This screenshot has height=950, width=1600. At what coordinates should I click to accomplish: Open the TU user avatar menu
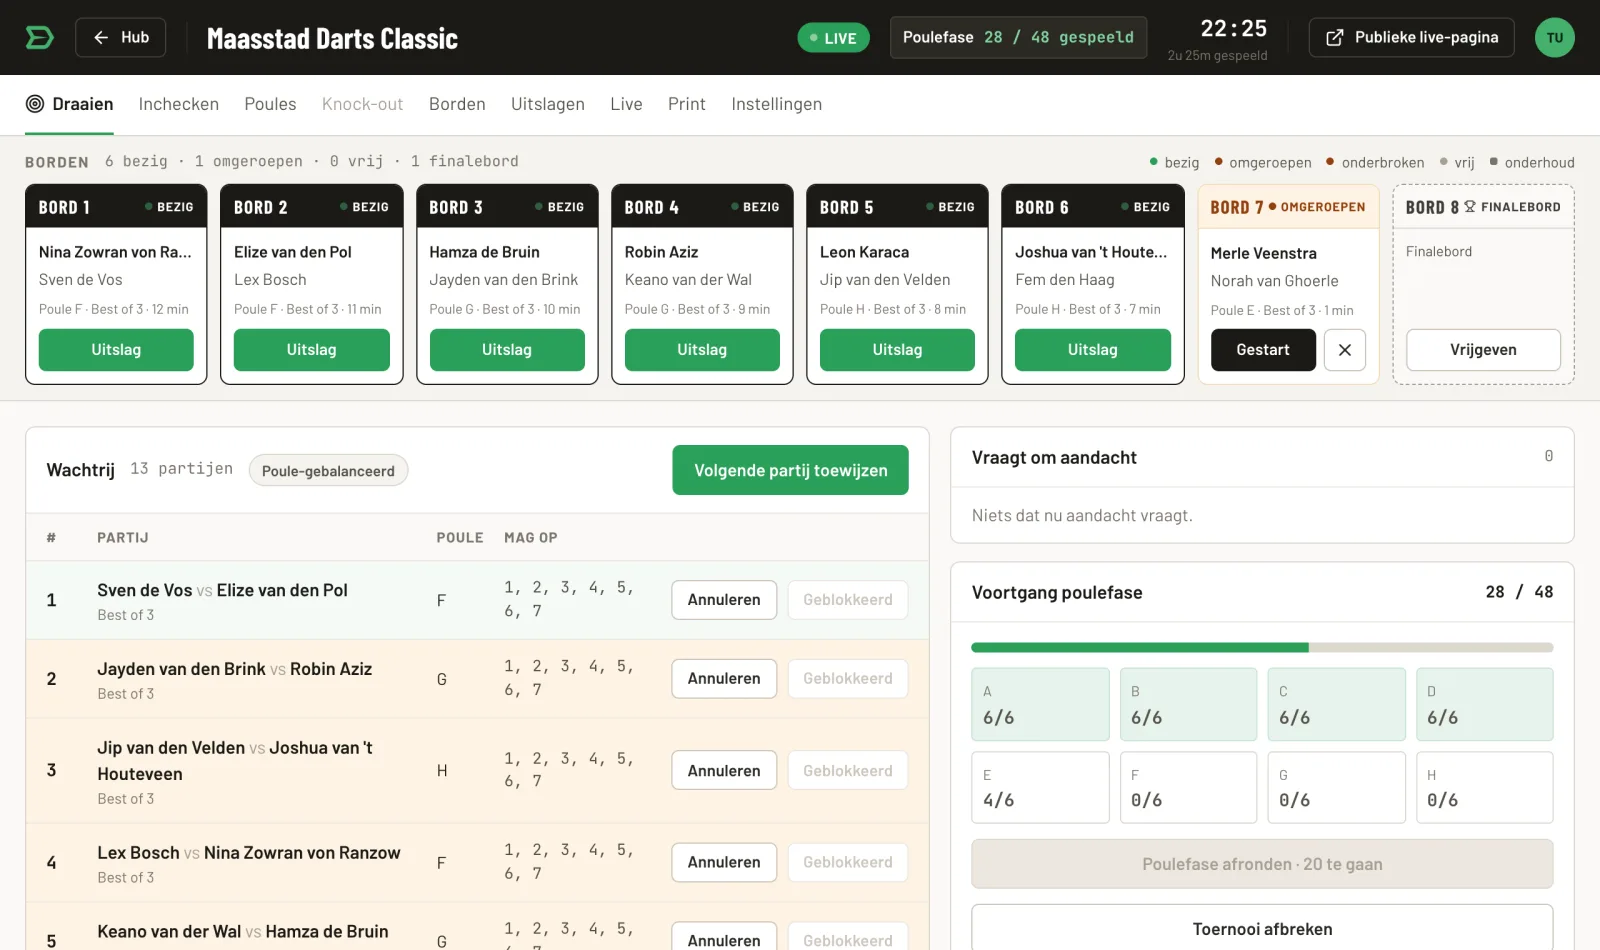[1554, 37]
